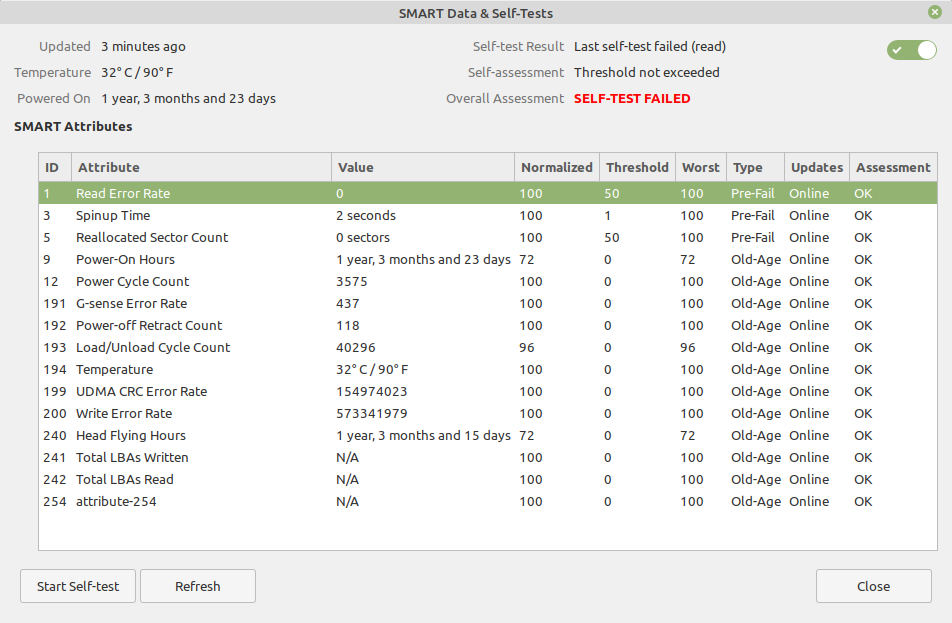
Task: Click Pre-Fail type in Spinup Time row
Action: coord(753,215)
